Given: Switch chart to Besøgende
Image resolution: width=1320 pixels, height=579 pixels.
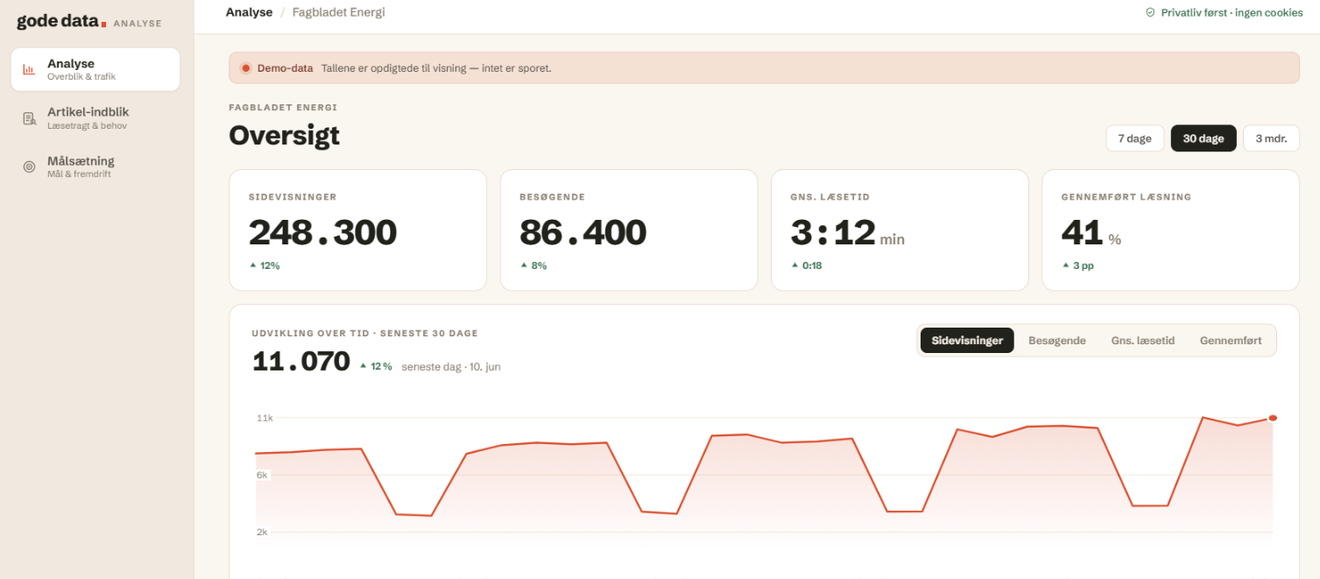Looking at the screenshot, I should tap(1057, 340).
